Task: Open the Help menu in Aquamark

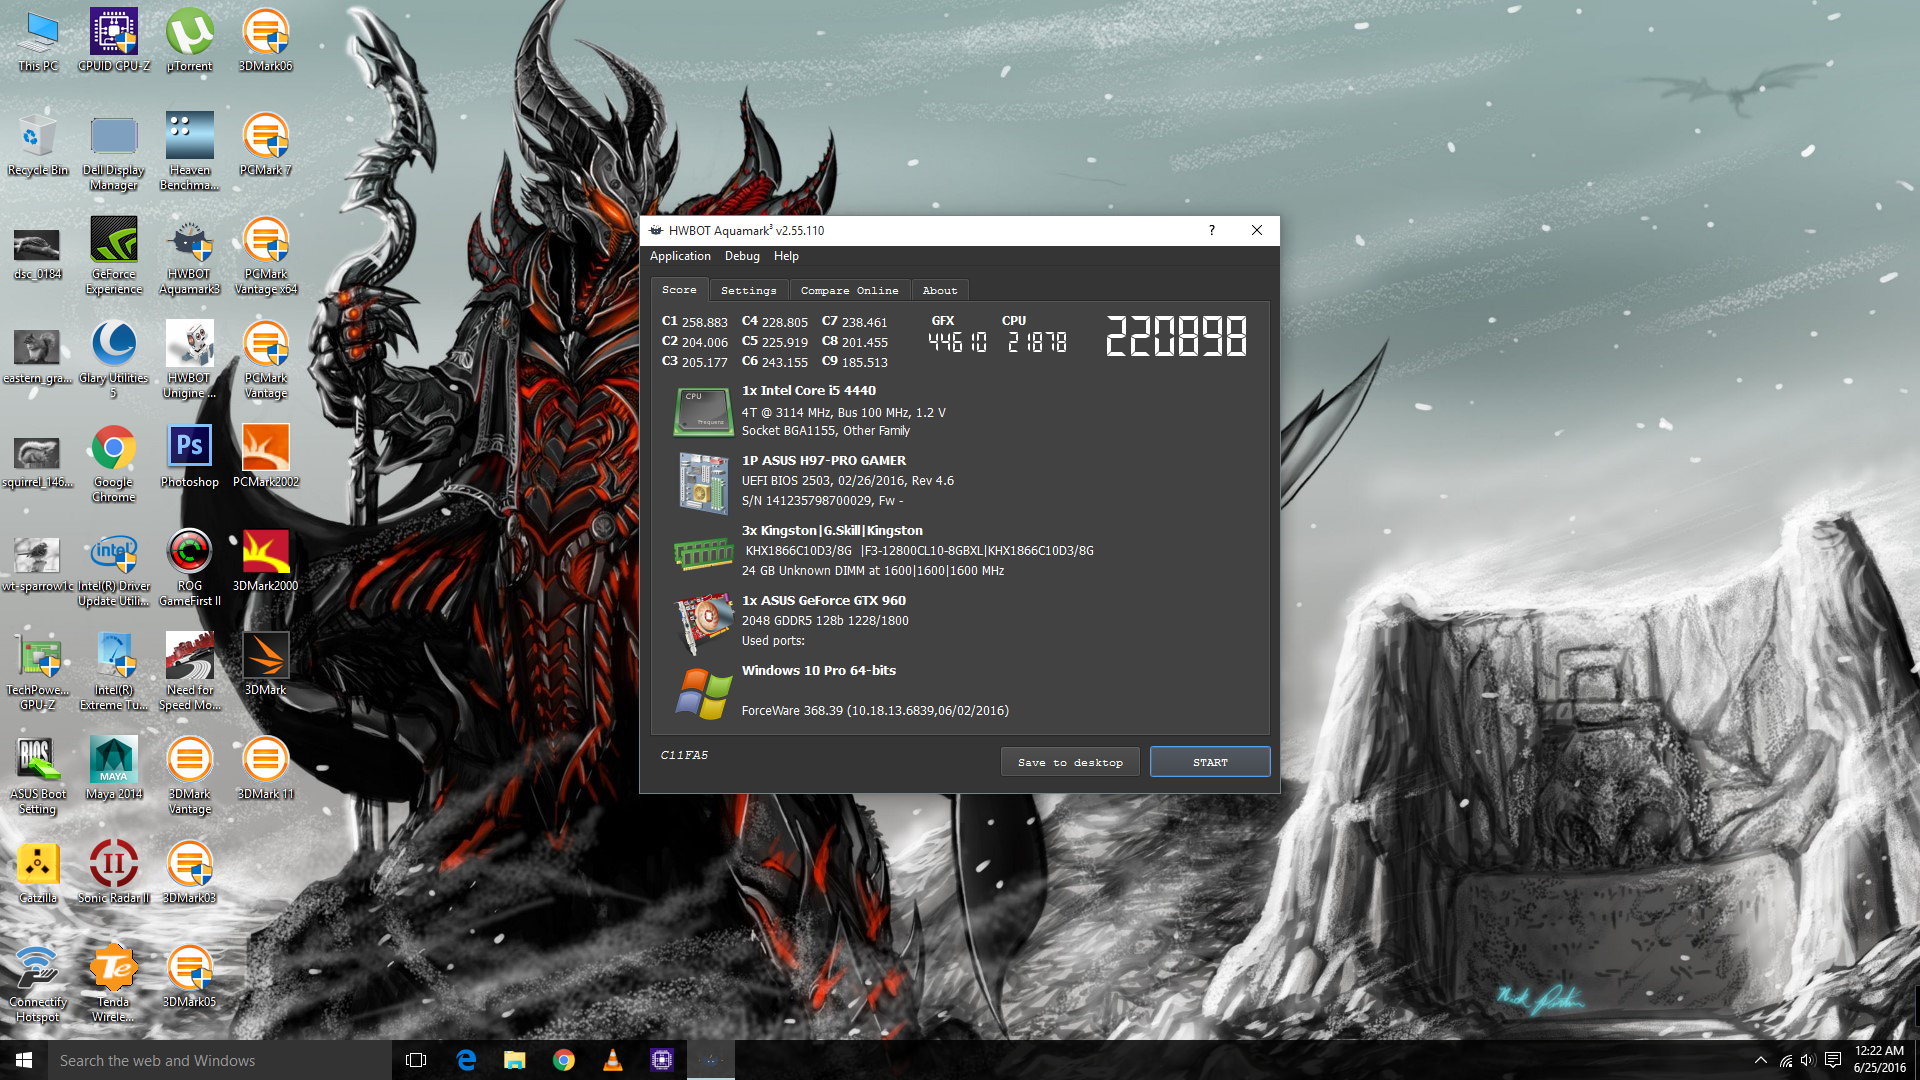Action: 786,256
